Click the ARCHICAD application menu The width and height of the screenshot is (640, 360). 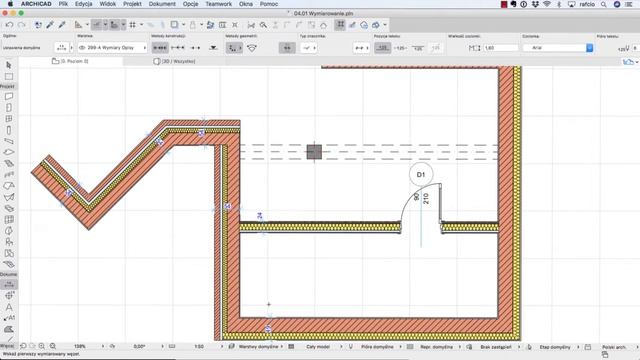pyautogui.click(x=36, y=4)
